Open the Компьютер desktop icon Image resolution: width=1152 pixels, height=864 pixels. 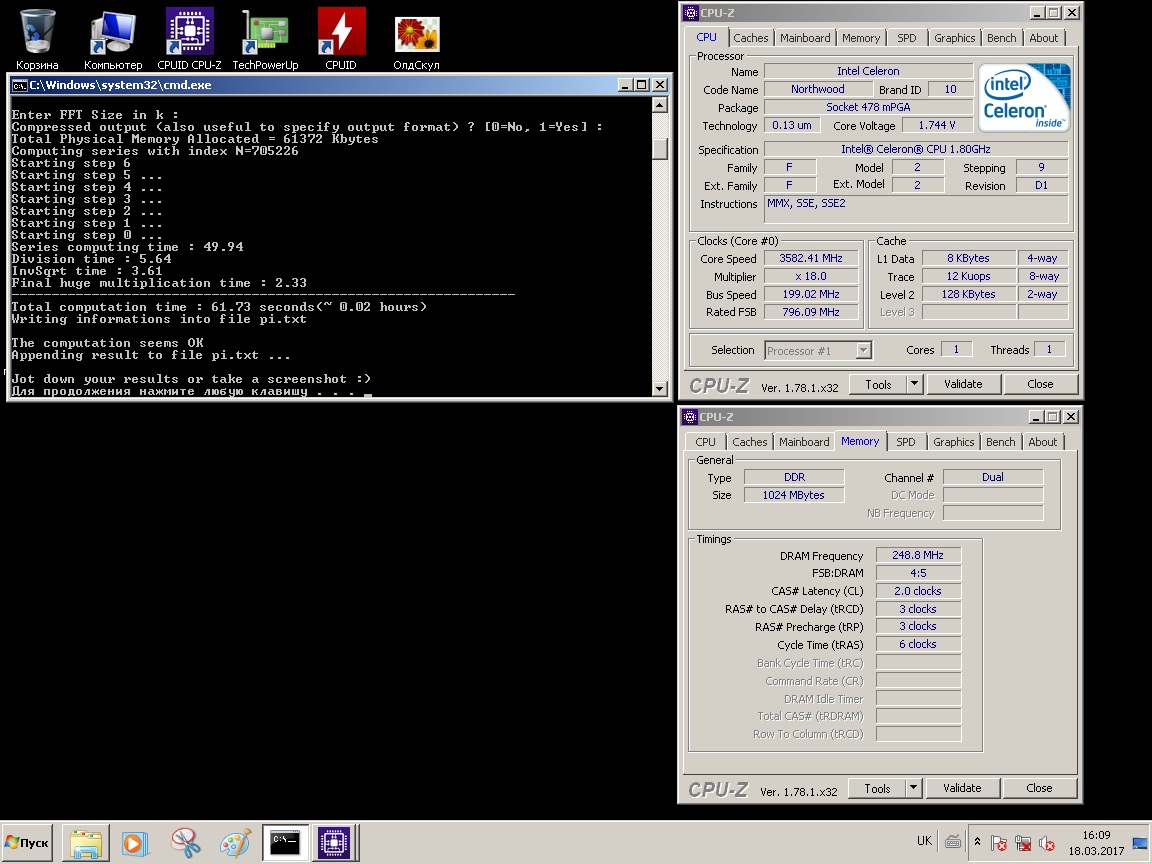(x=112, y=39)
